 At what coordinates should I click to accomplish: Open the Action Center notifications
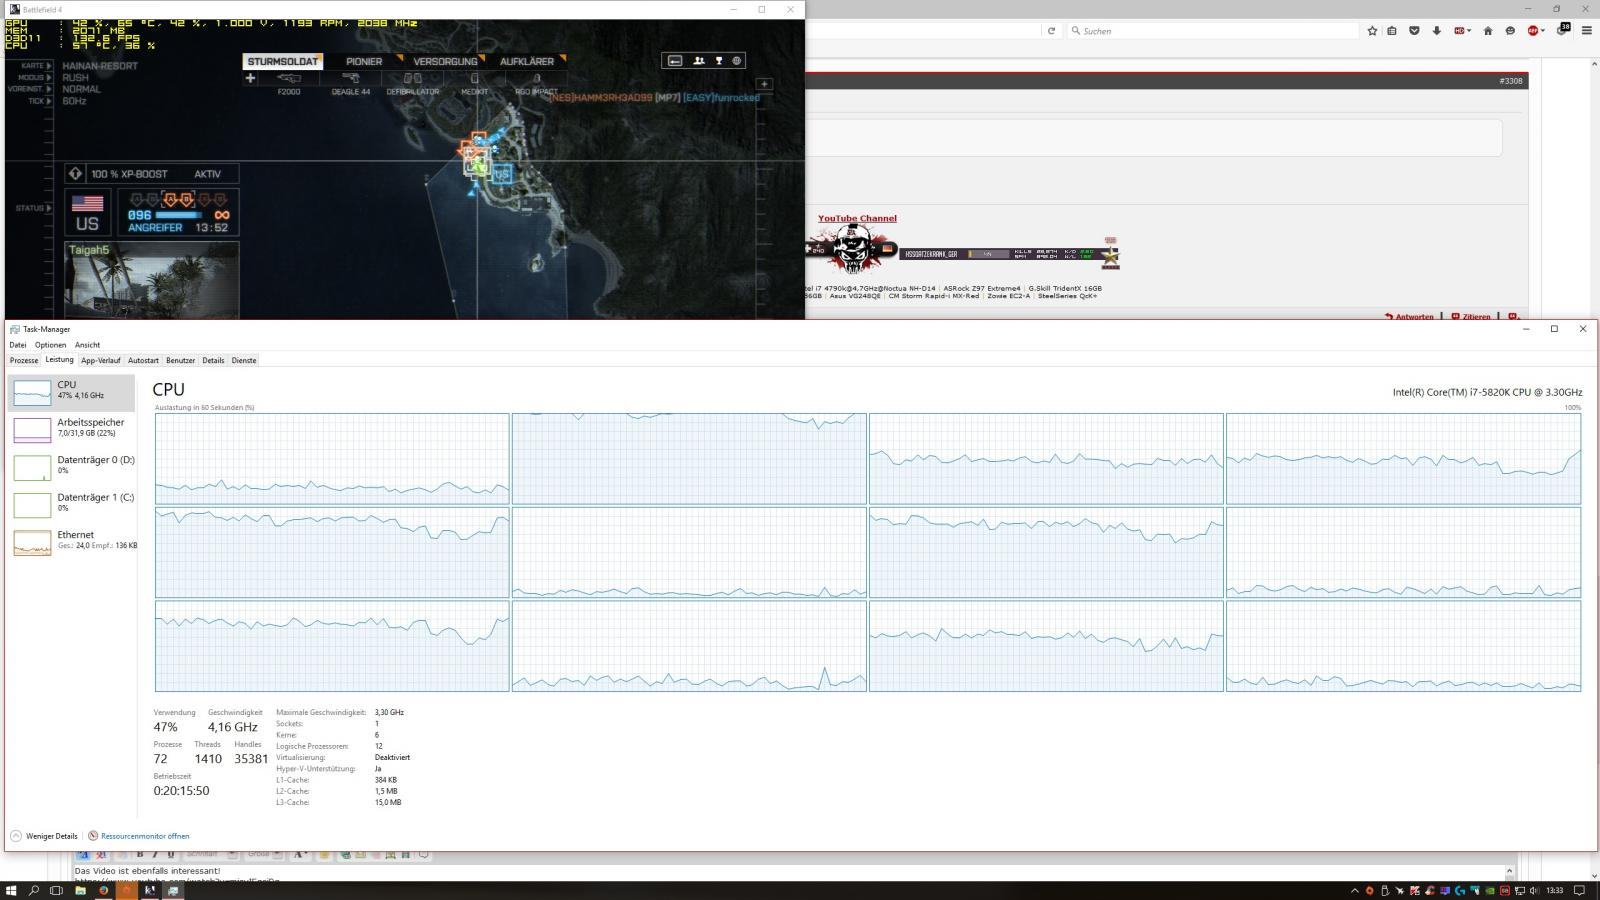point(1580,890)
